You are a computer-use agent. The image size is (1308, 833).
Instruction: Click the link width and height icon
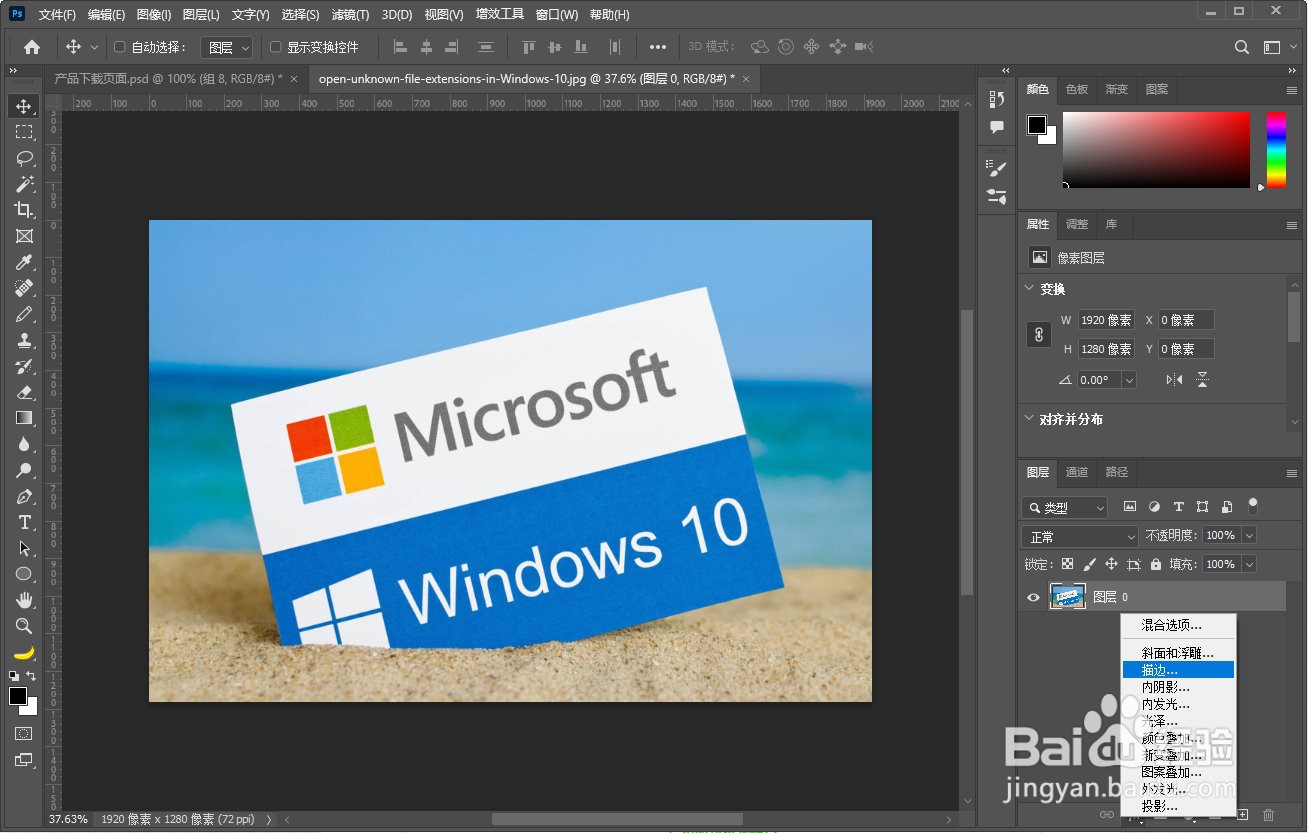click(1039, 335)
